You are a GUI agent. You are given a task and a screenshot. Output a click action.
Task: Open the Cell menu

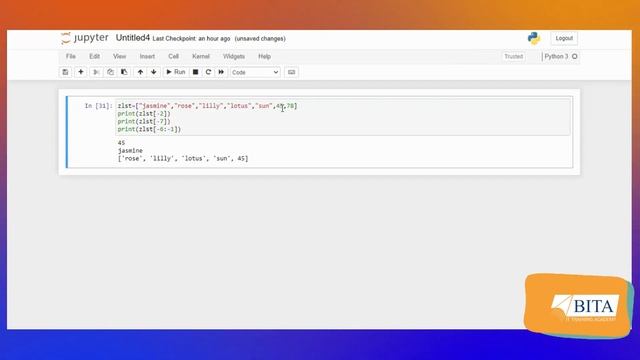(x=173, y=56)
